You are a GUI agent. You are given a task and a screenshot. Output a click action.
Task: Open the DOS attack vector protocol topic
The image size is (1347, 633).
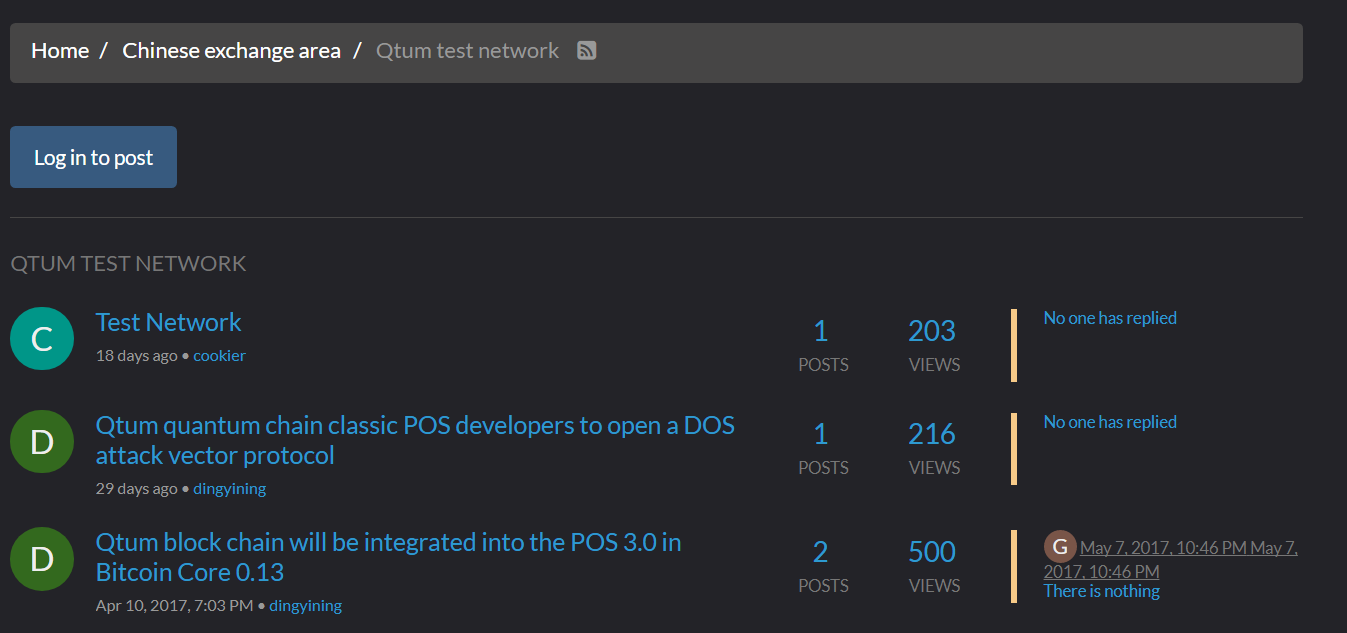pyautogui.click(x=415, y=440)
